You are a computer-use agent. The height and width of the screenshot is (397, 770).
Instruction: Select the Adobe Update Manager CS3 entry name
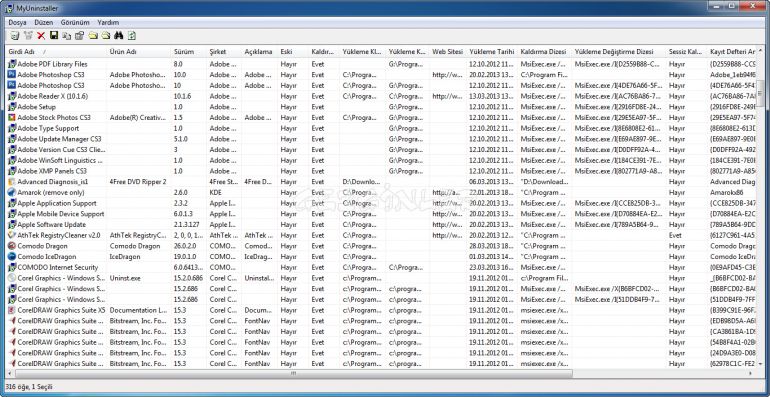coord(59,139)
